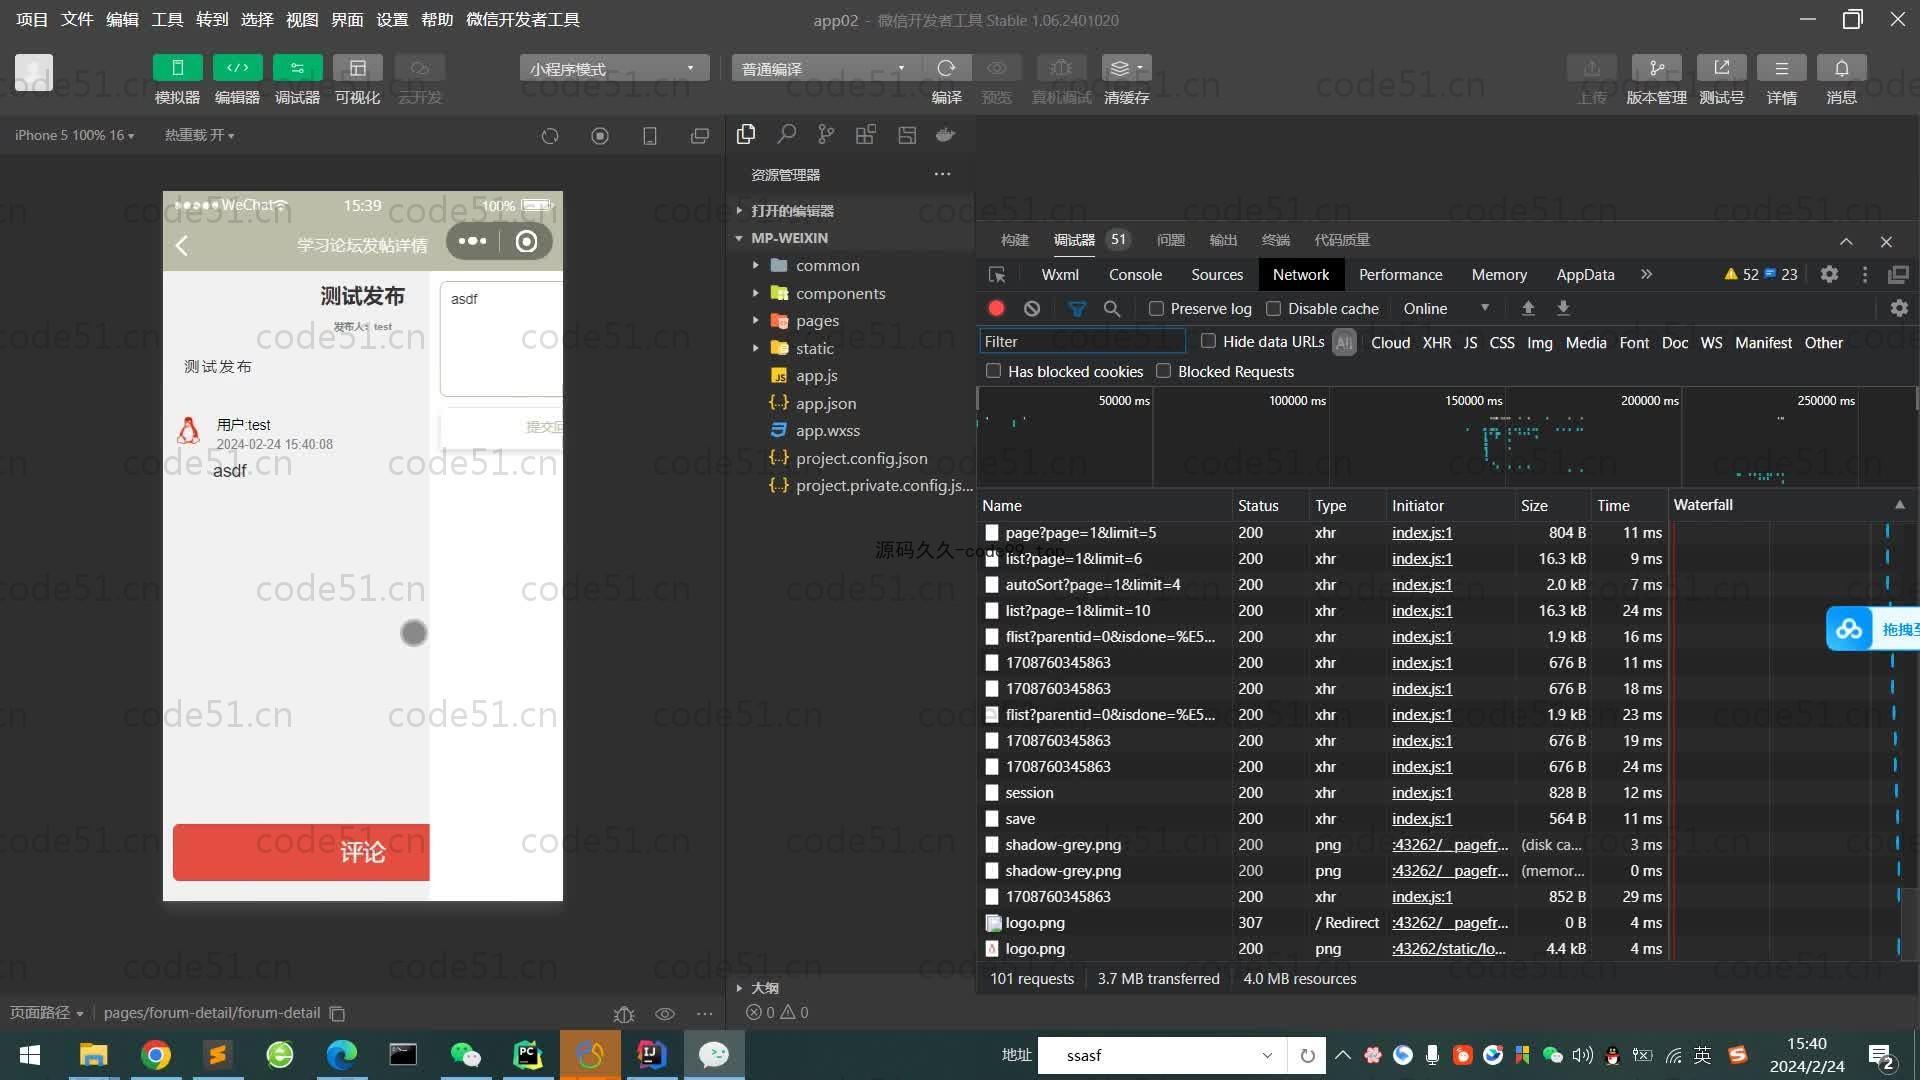Toggle Hide data URLs checkbox

tap(1208, 341)
